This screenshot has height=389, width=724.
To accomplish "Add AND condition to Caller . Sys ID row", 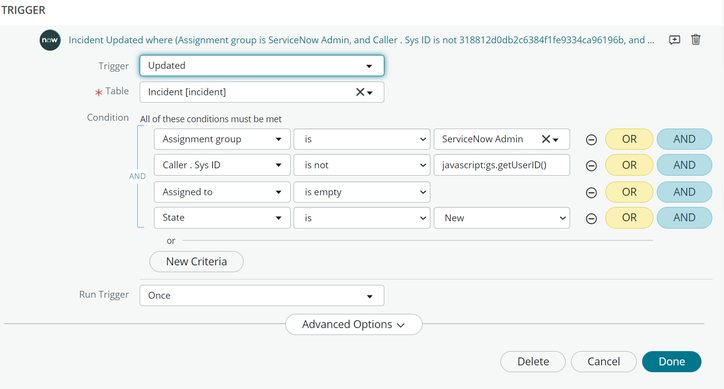I will click(684, 165).
